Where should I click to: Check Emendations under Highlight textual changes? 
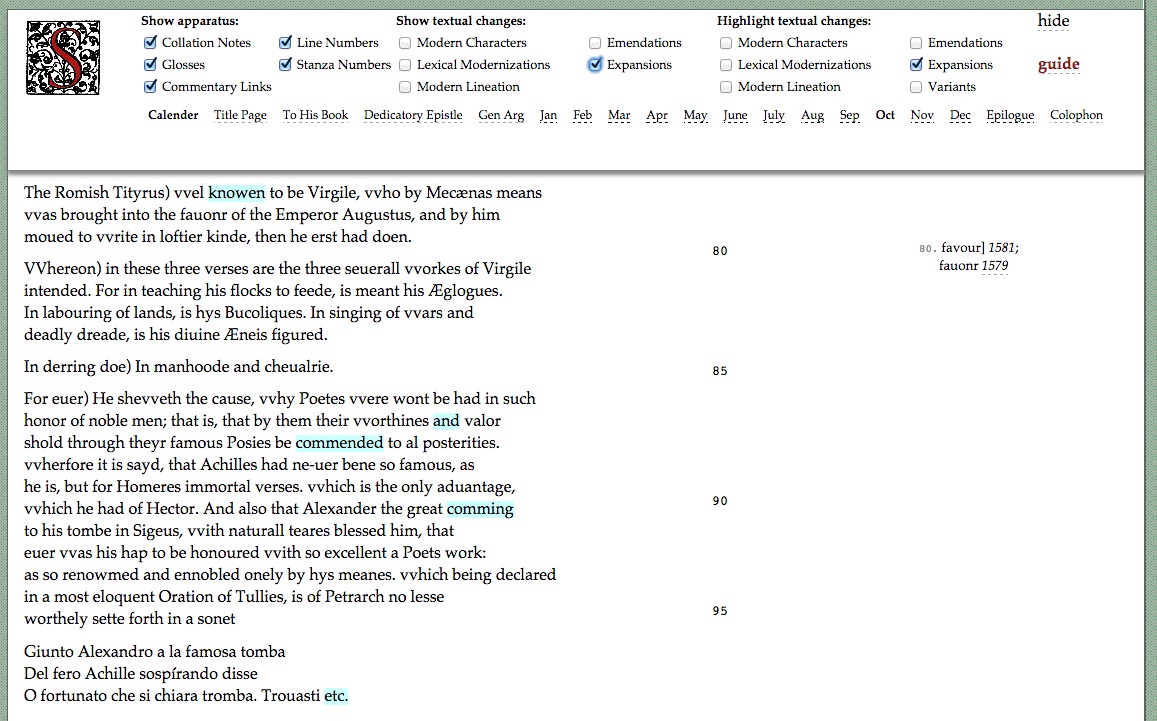[x=917, y=43]
